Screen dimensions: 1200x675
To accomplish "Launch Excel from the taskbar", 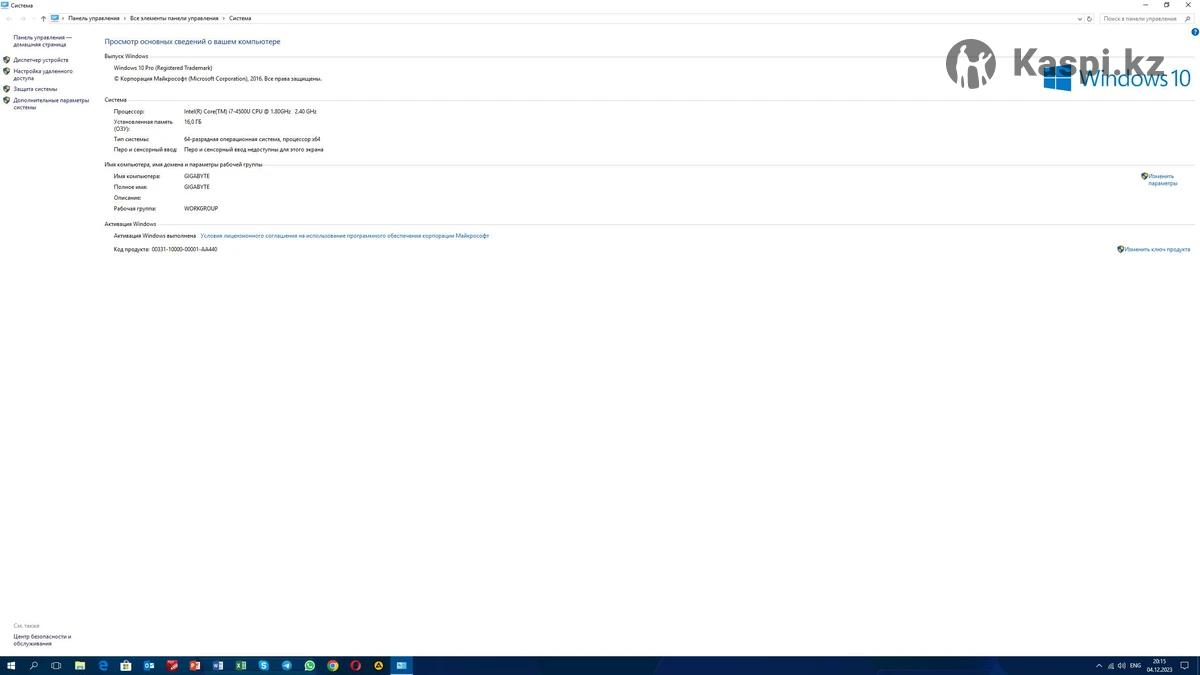I will (241, 665).
